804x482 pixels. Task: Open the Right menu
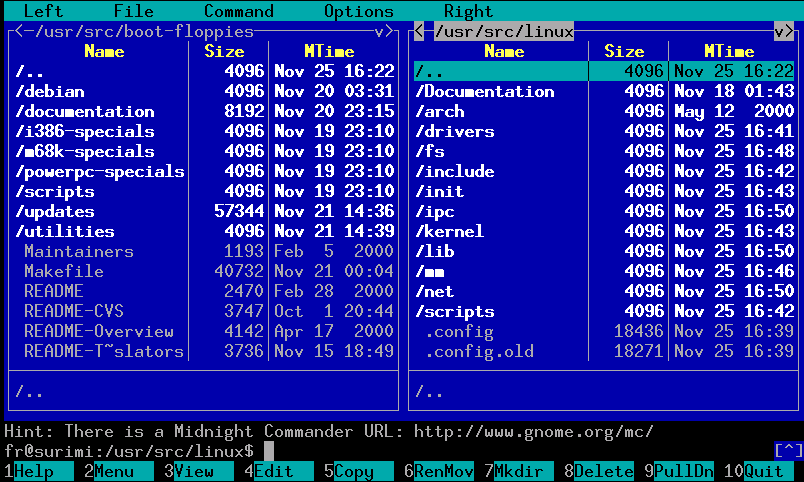[468, 11]
